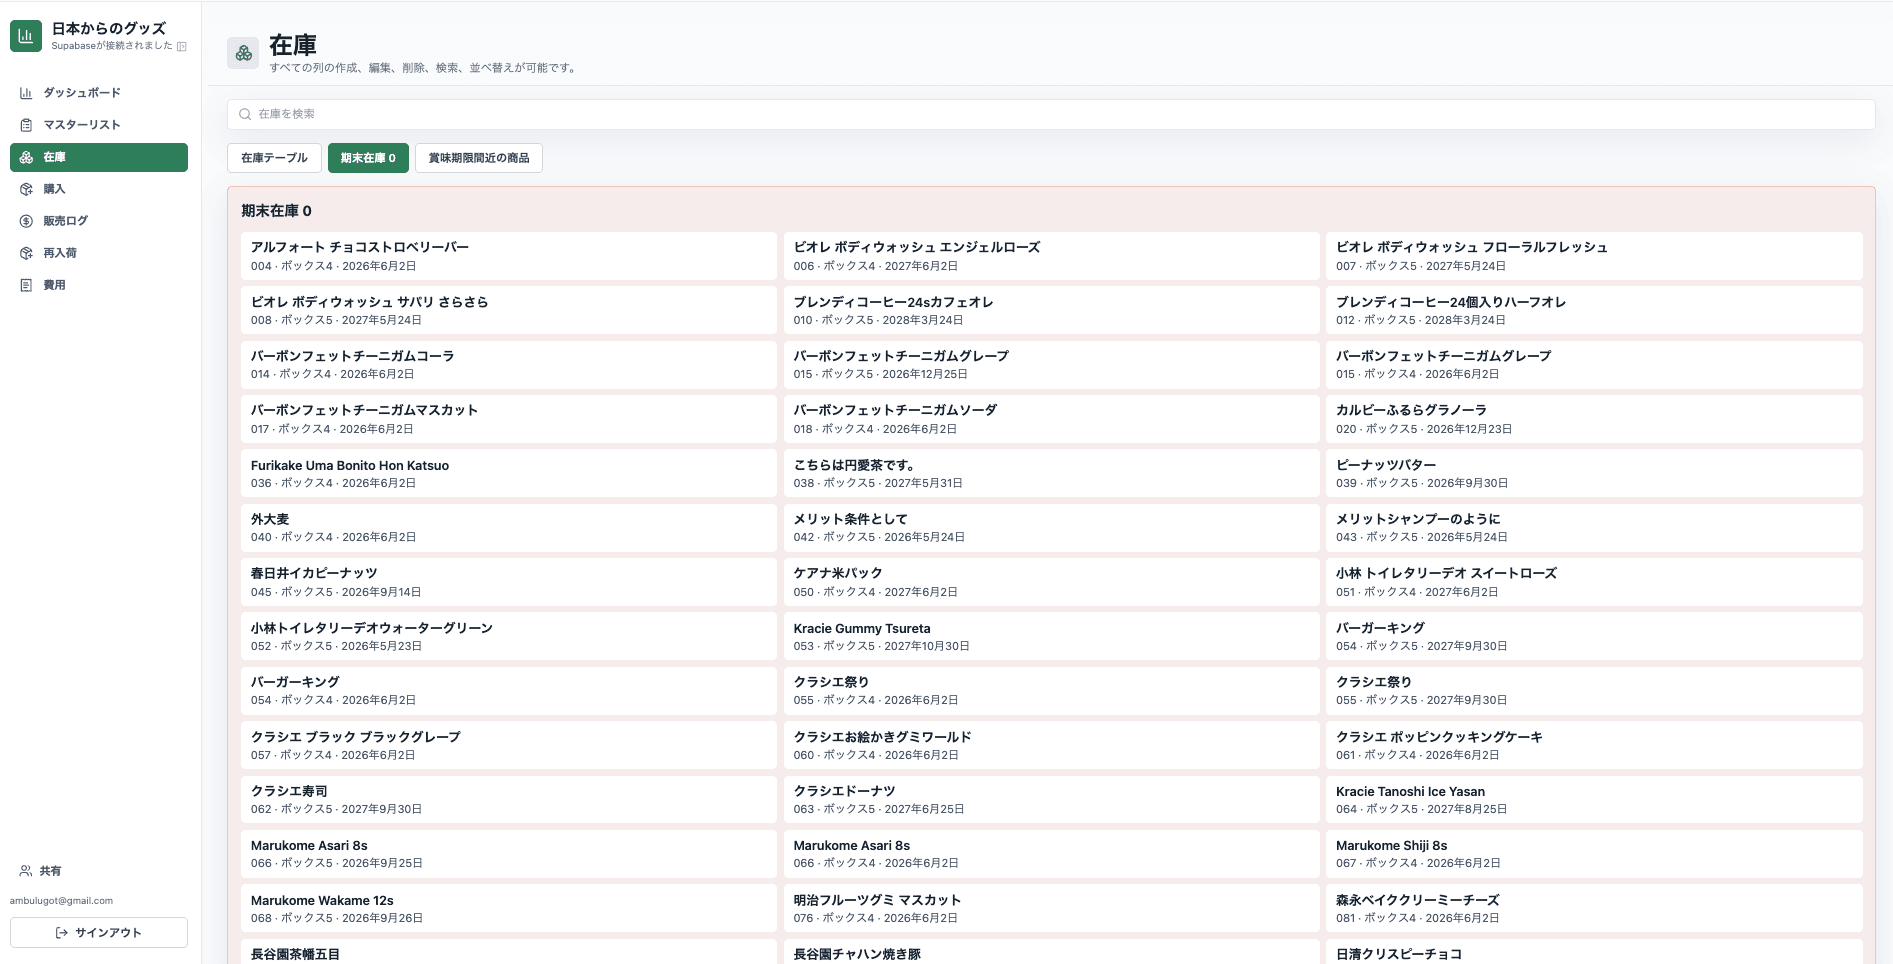The height and width of the screenshot is (964, 1893).
Task: Click the ダッシュボード chart icon
Action: pos(26,93)
